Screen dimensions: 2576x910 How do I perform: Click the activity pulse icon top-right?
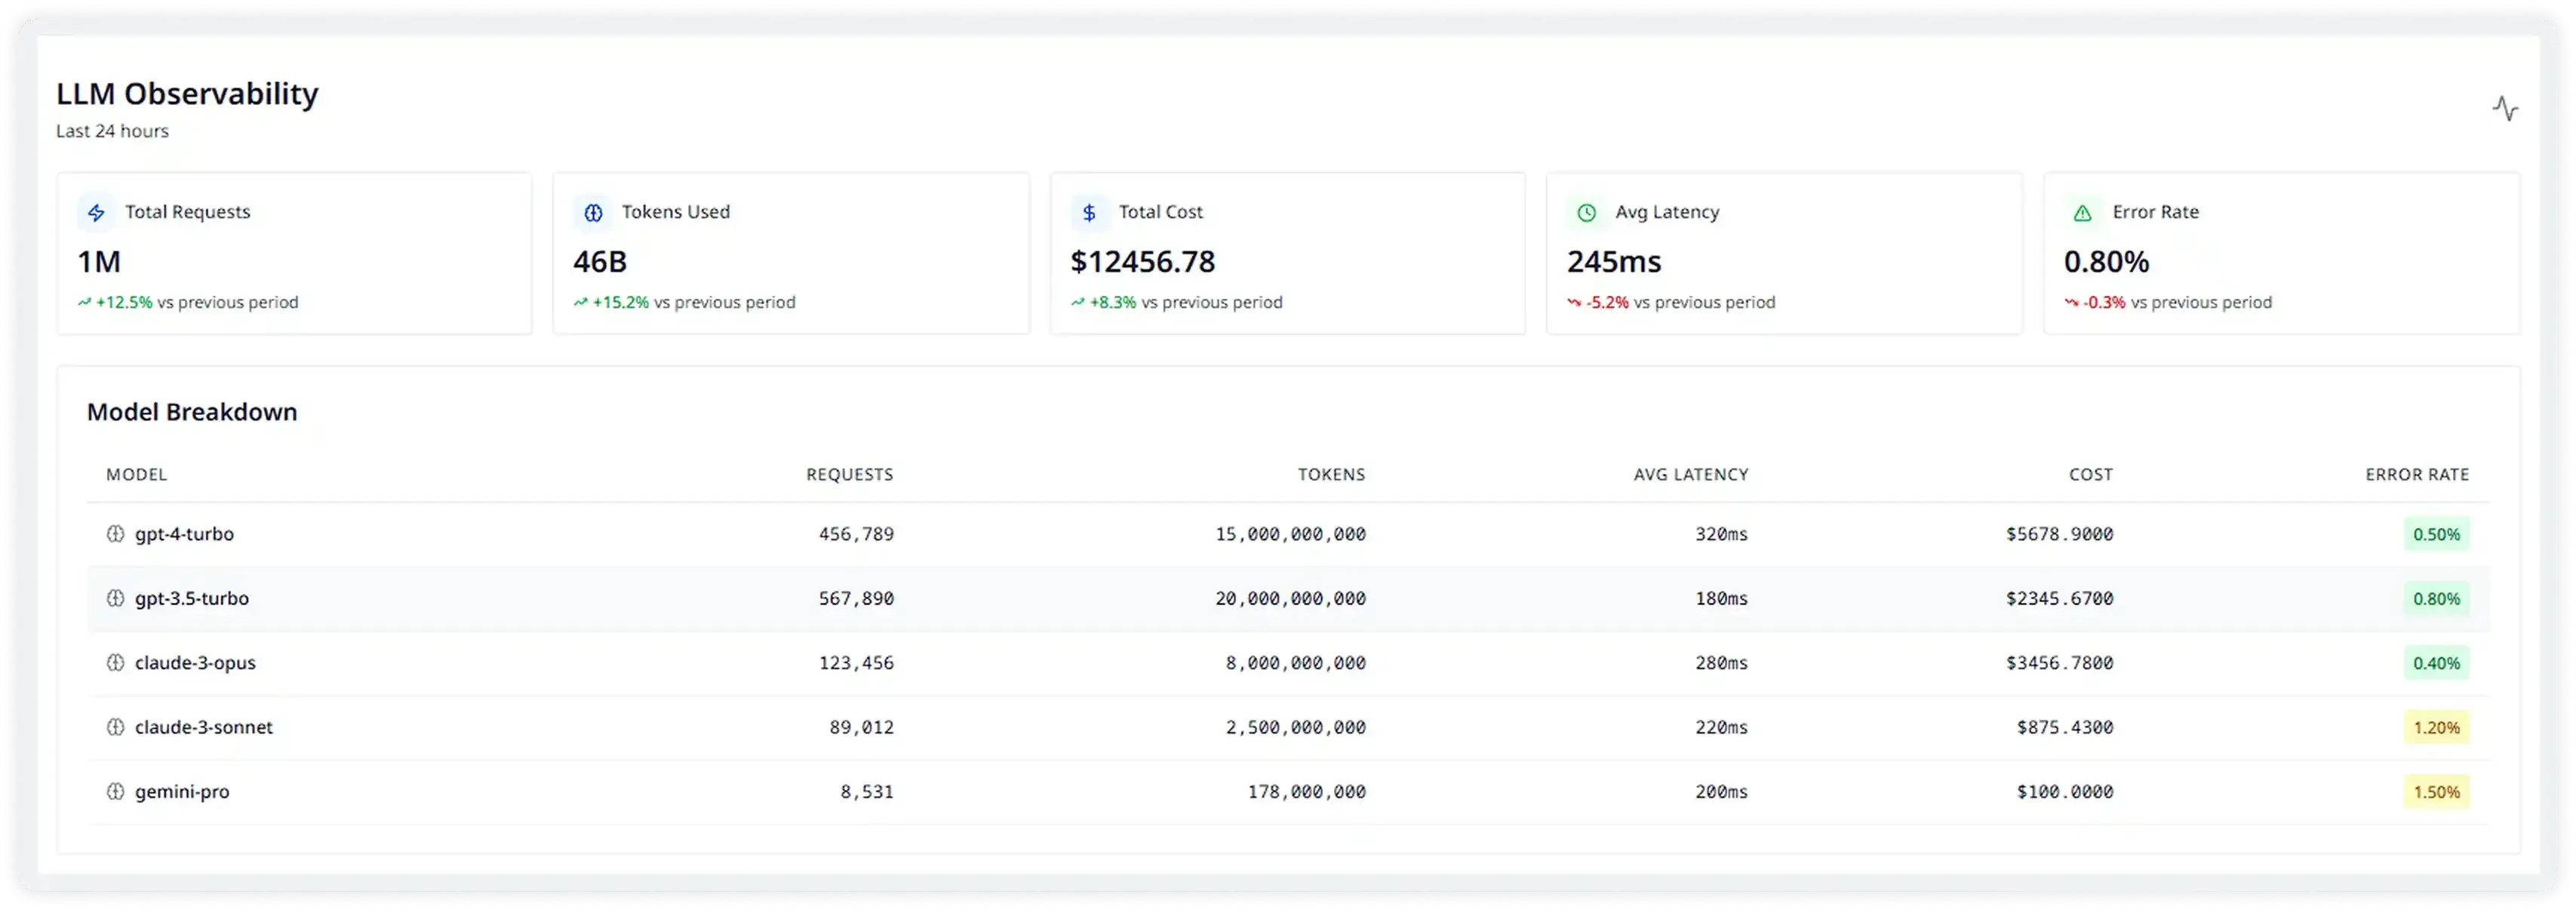(x=2504, y=108)
